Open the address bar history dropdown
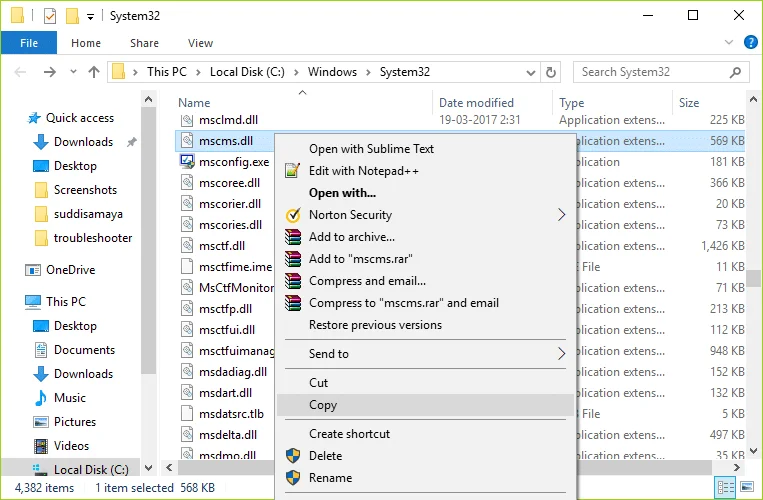763x500 pixels. click(x=531, y=73)
